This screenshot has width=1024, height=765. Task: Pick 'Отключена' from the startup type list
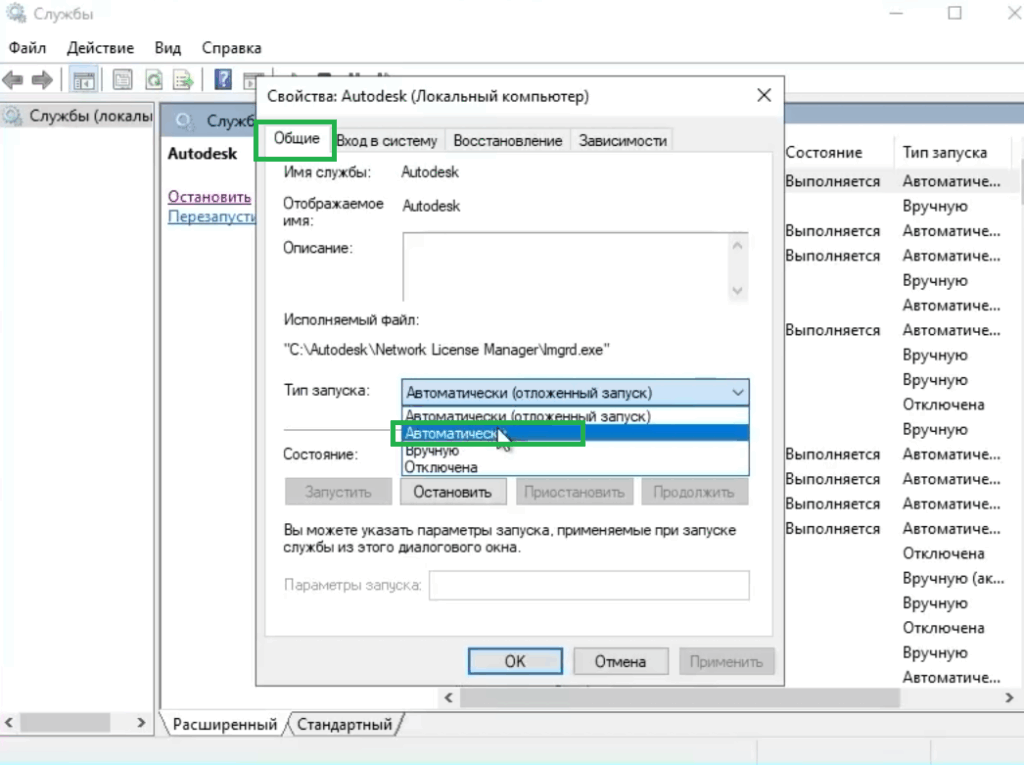coord(441,467)
